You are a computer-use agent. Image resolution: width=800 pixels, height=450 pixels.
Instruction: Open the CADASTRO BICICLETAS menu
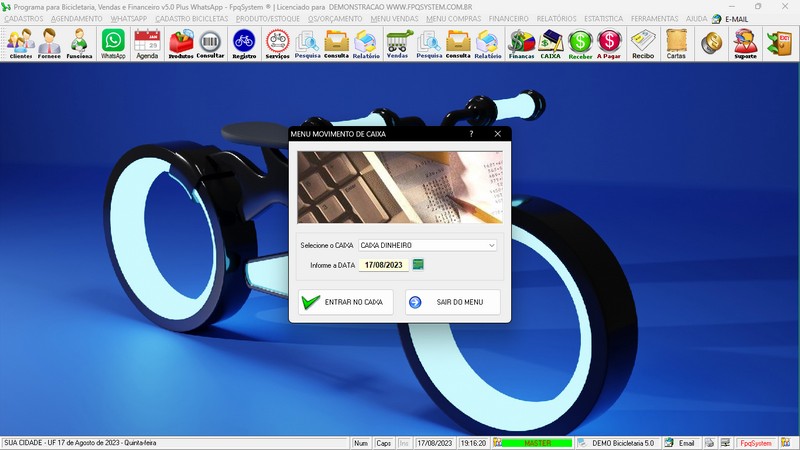click(192, 19)
